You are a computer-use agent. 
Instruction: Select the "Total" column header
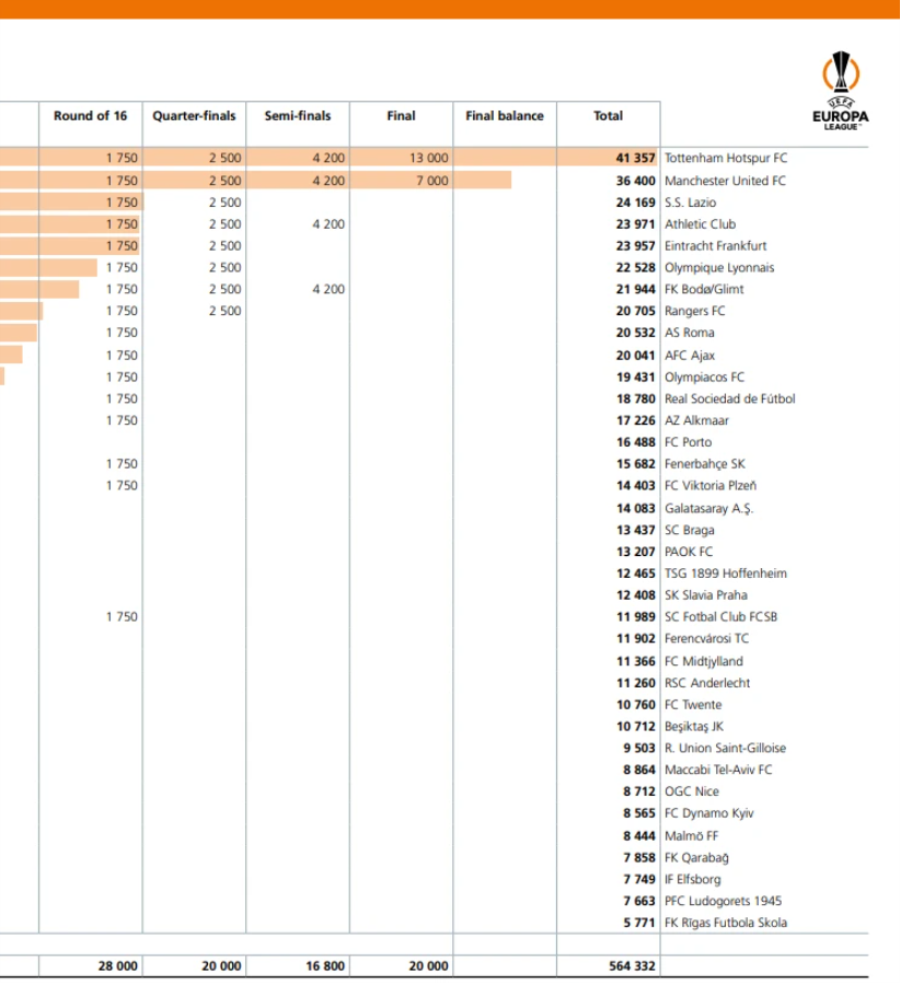point(608,116)
